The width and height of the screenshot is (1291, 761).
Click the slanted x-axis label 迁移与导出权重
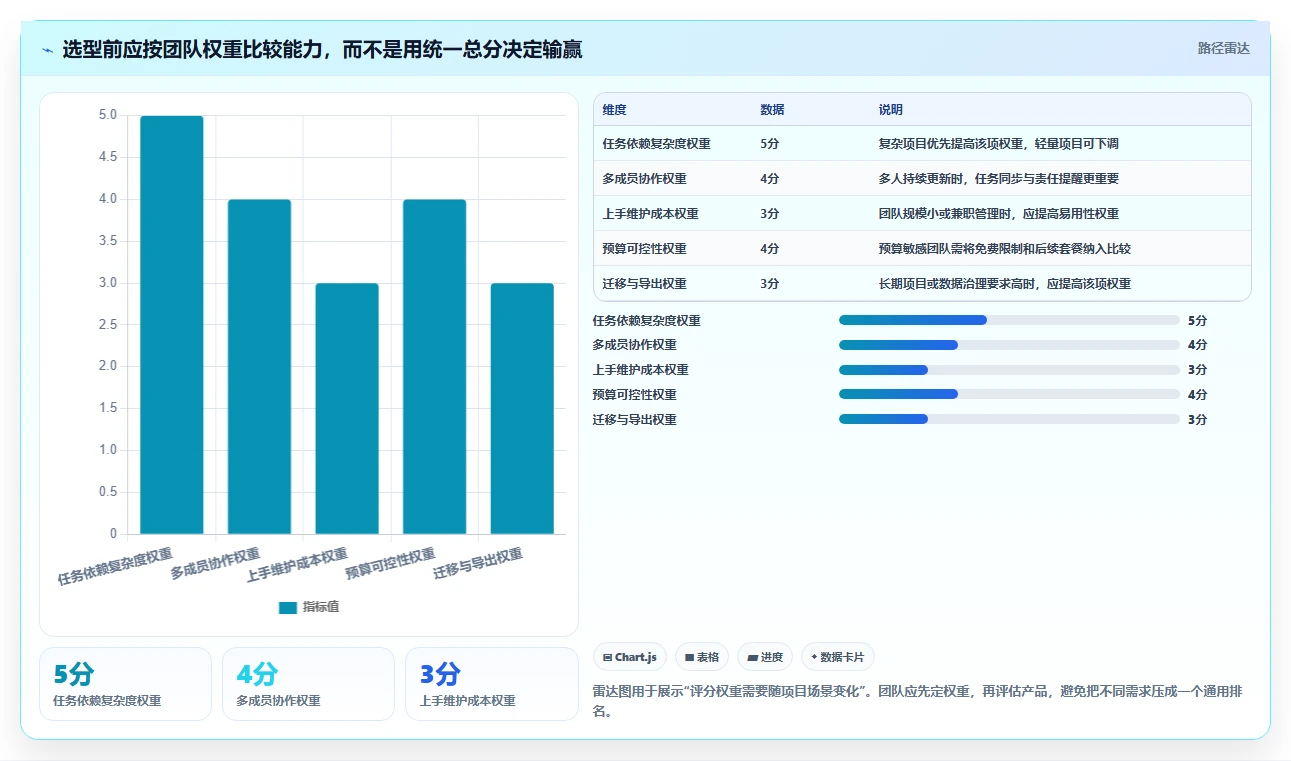point(478,565)
